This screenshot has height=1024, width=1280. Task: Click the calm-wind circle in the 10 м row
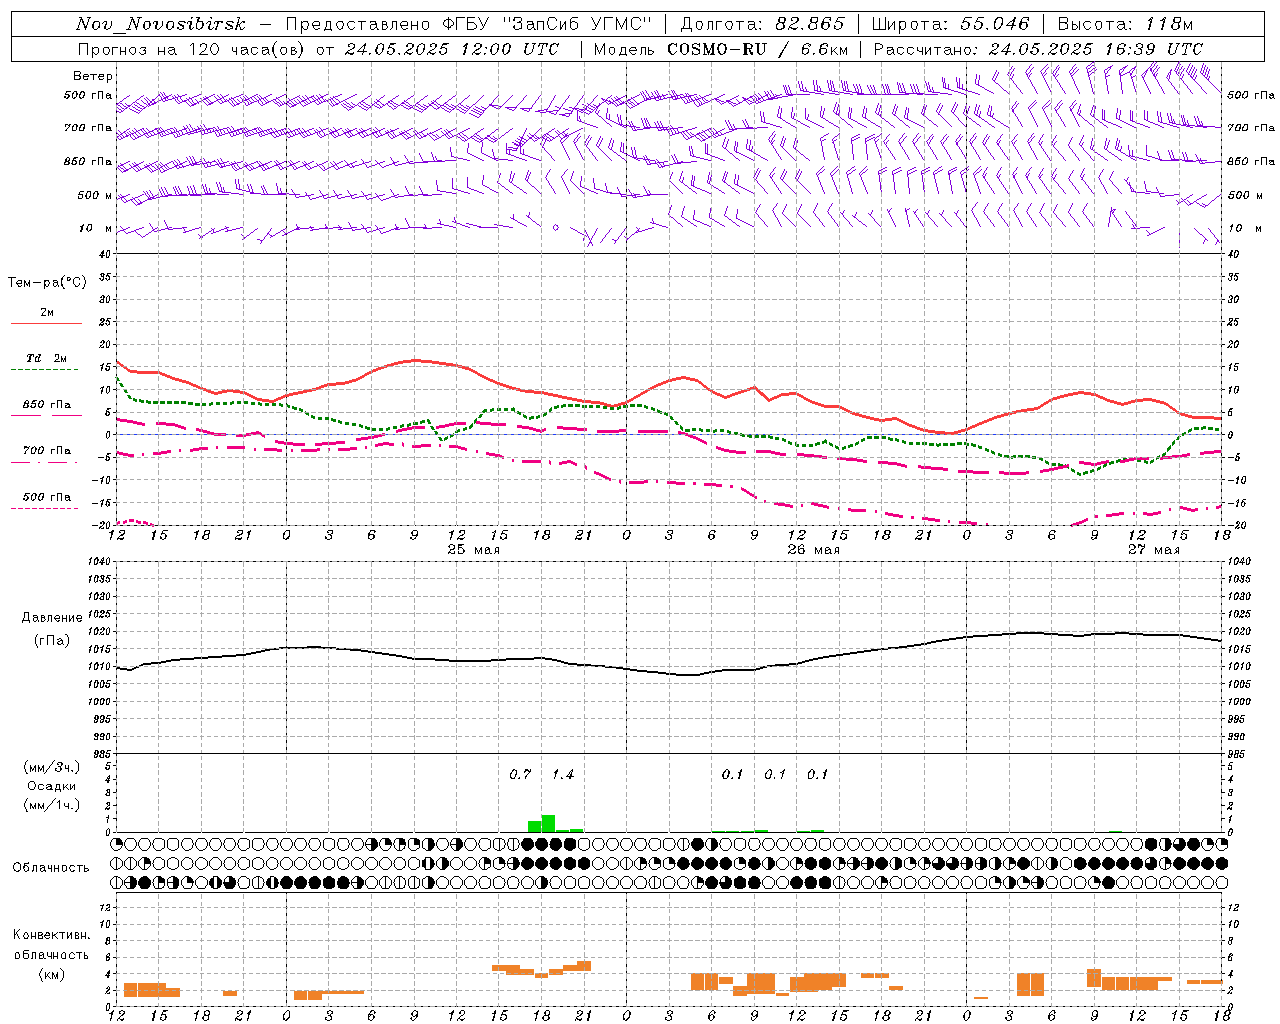[556, 228]
